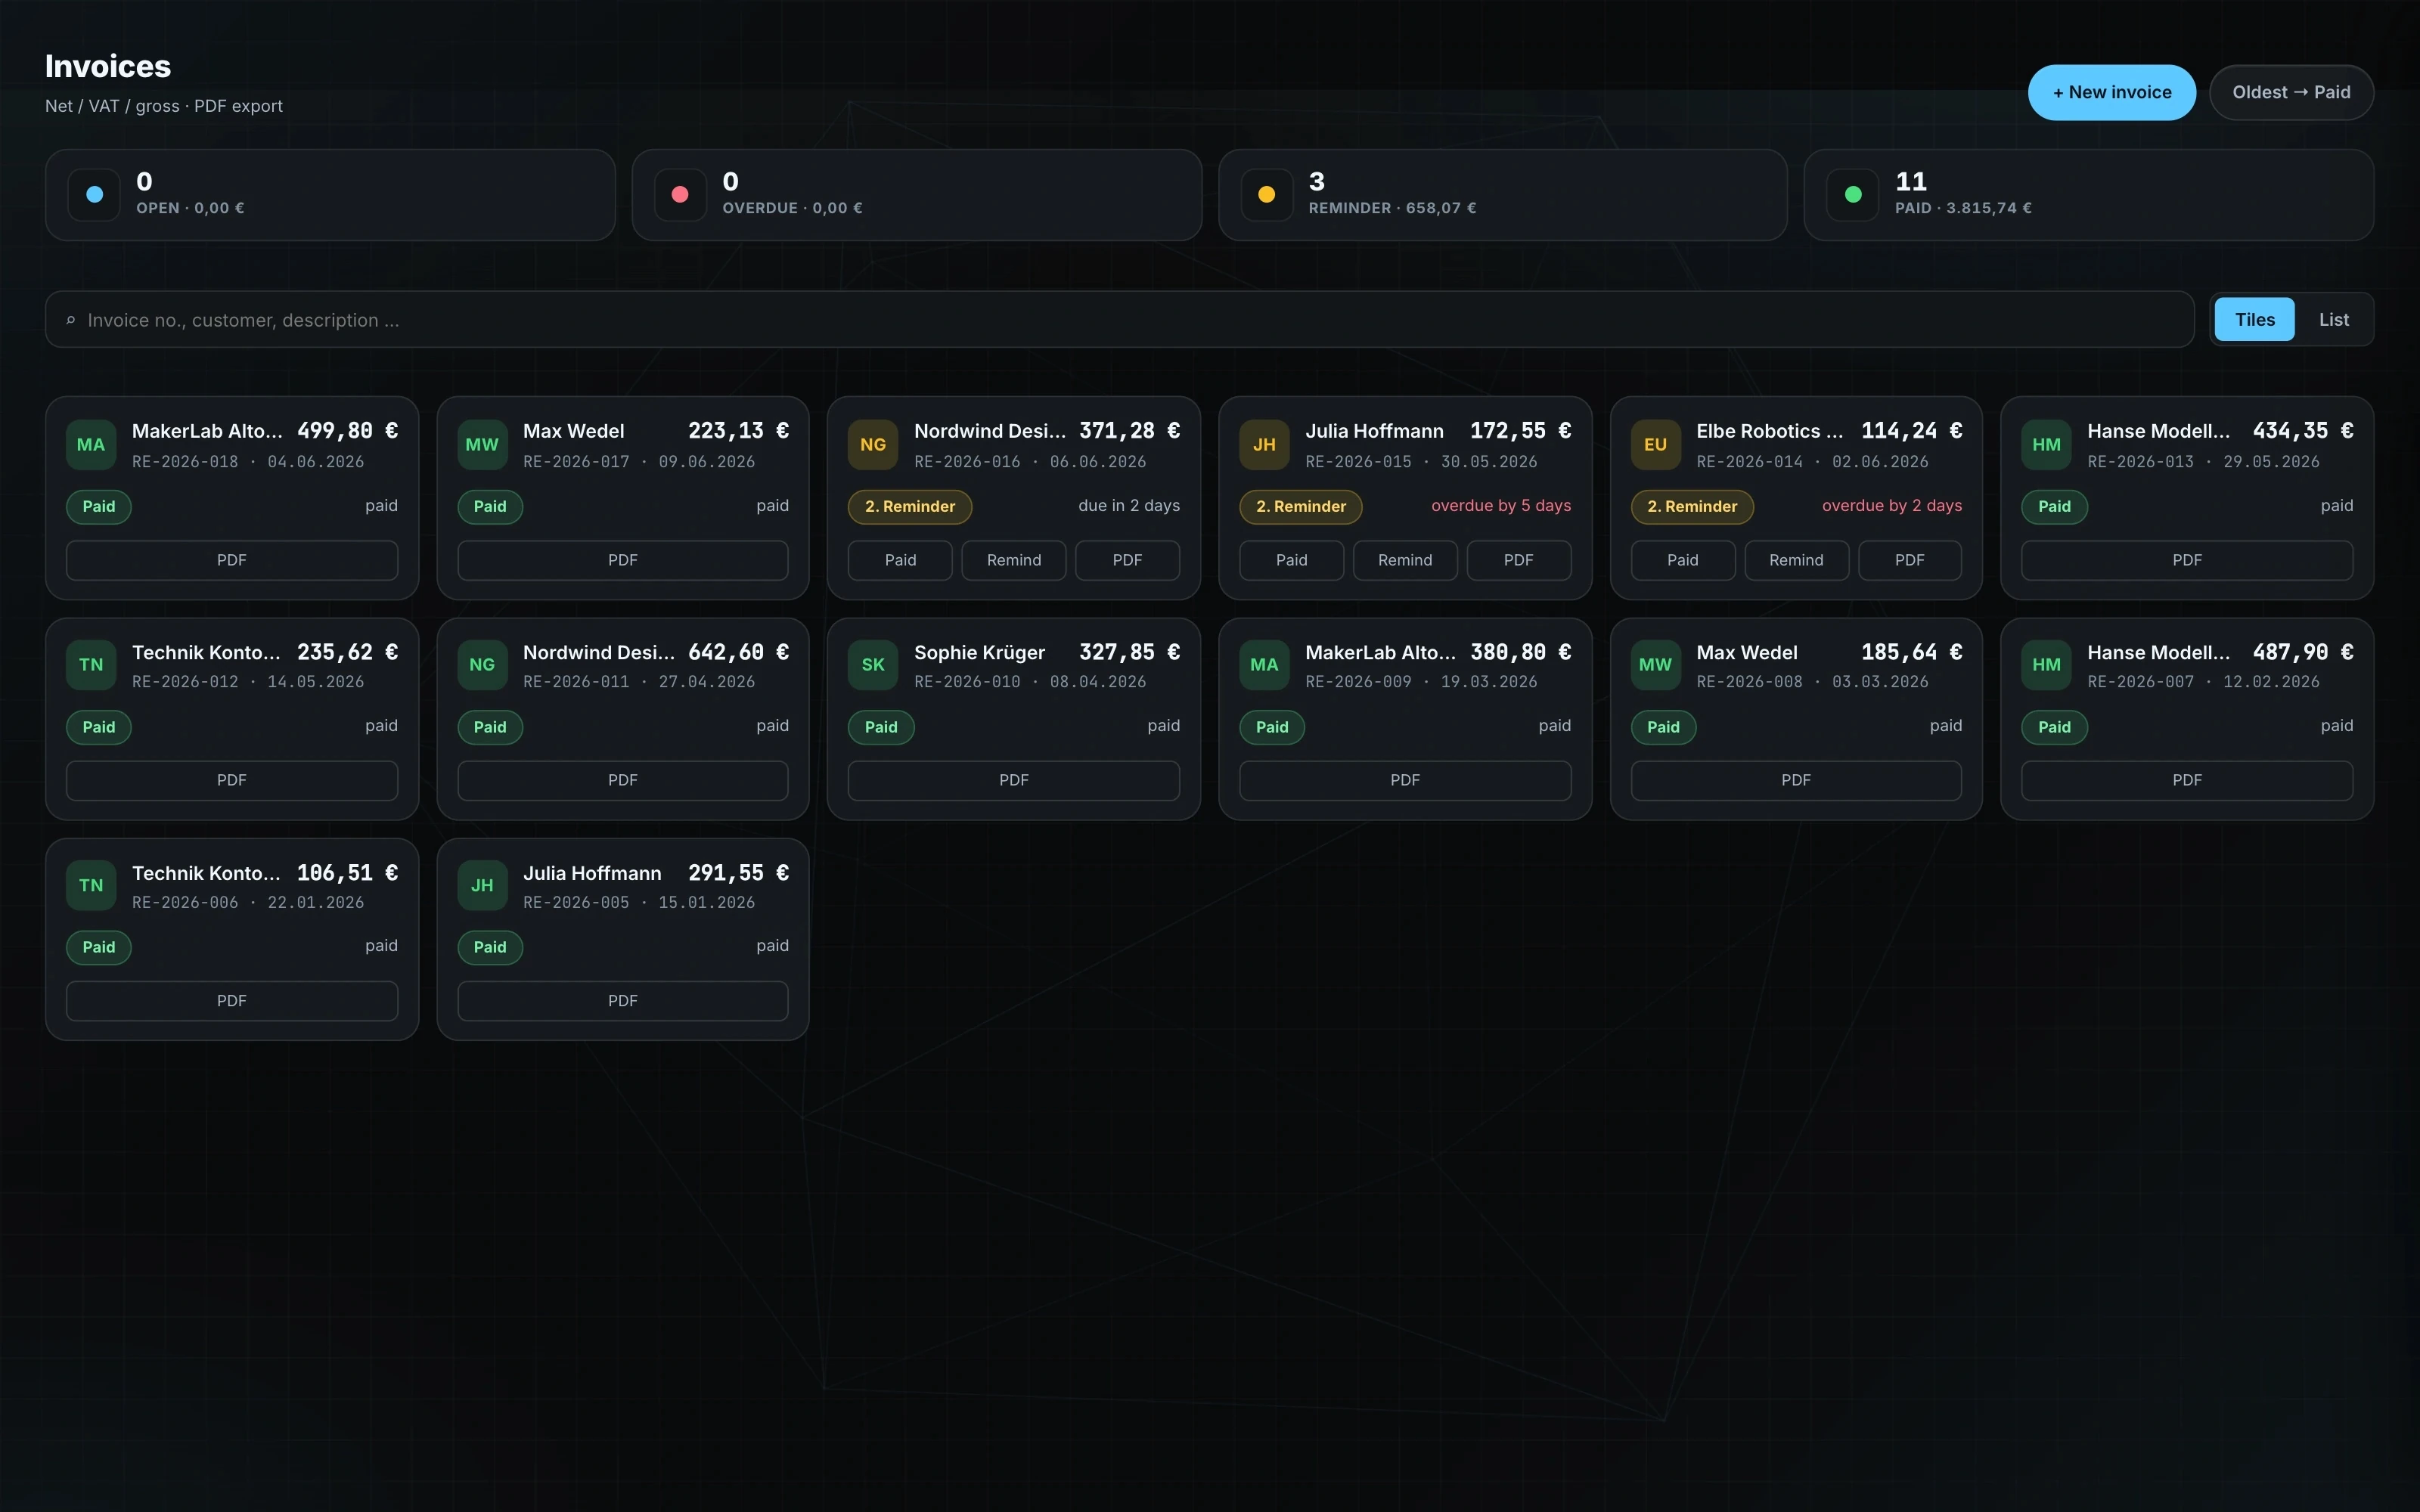2420x1512 pixels.
Task: Focus the invoice search field
Action: [1119, 320]
